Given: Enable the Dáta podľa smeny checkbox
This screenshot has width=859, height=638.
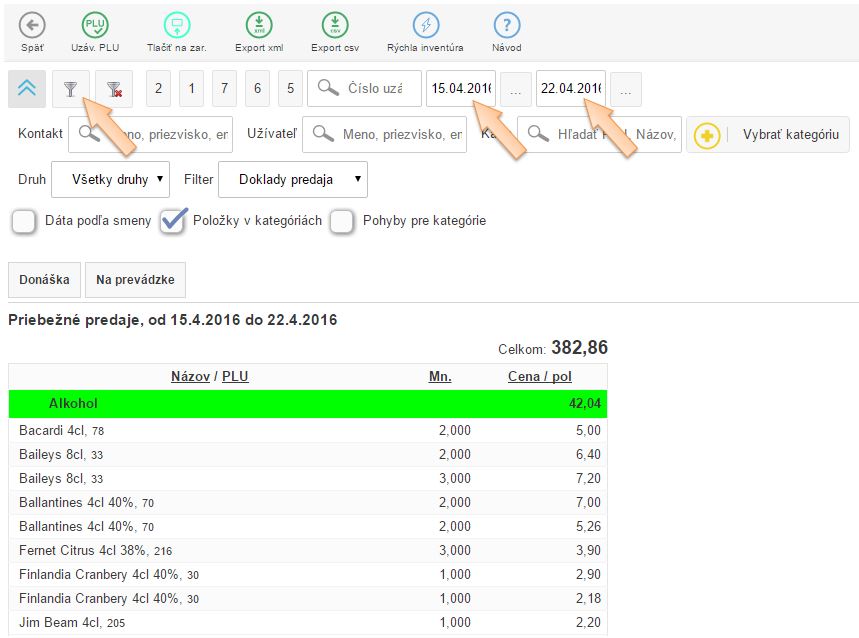Looking at the screenshot, I should point(23,222).
